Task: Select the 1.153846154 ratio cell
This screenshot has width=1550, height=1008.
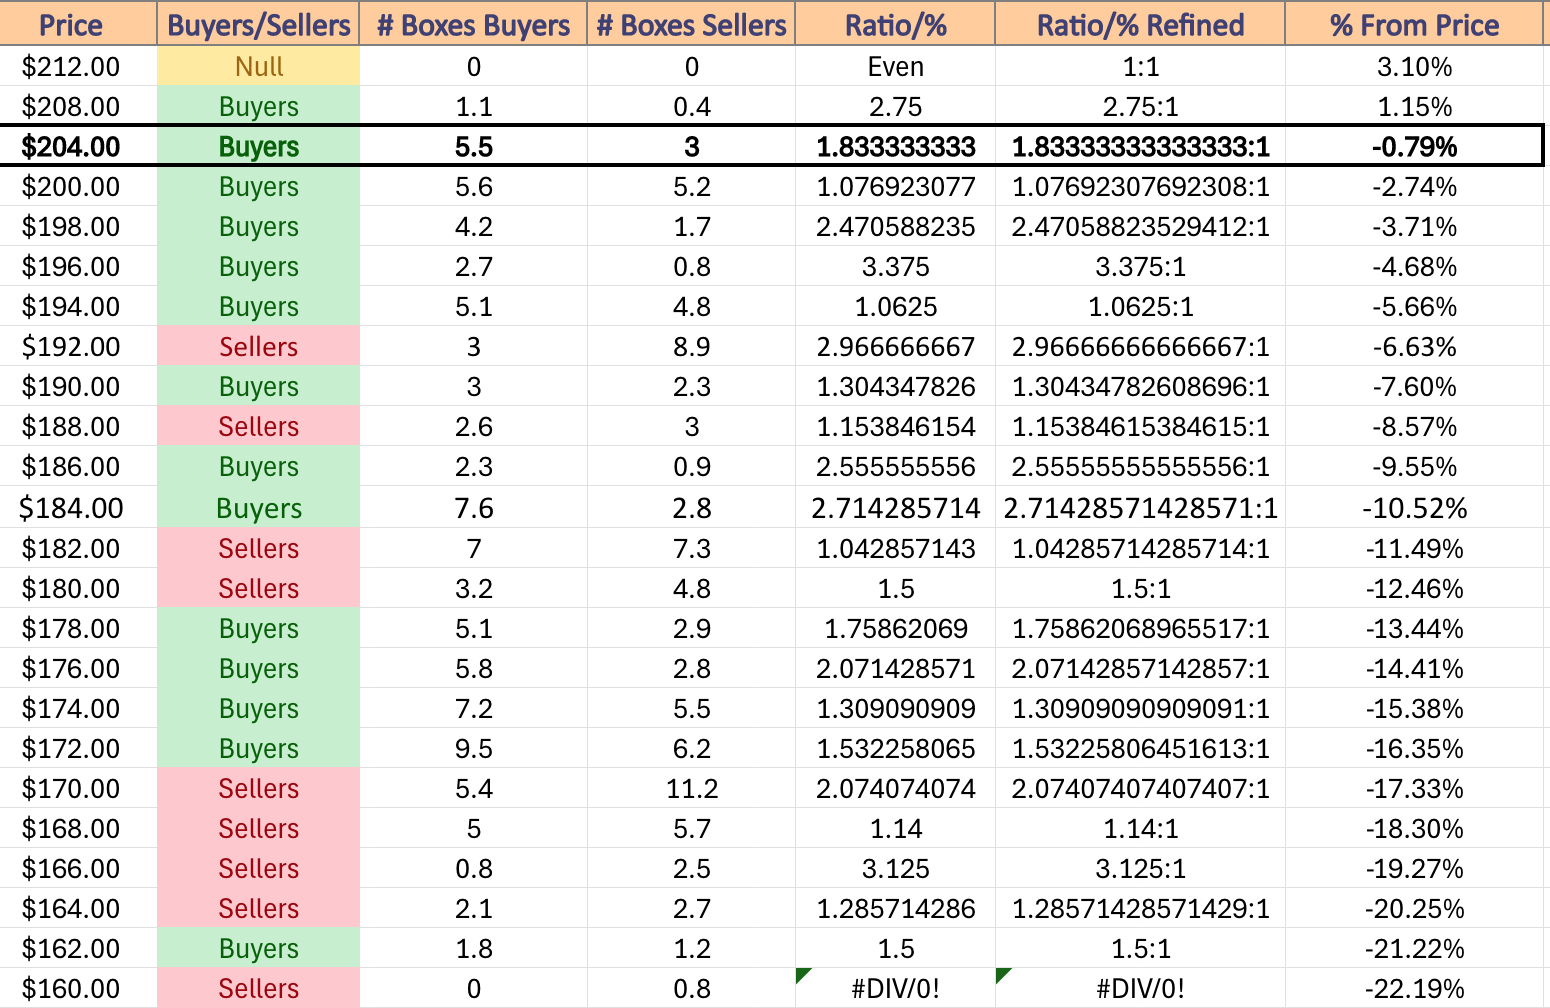Action: [x=895, y=426]
